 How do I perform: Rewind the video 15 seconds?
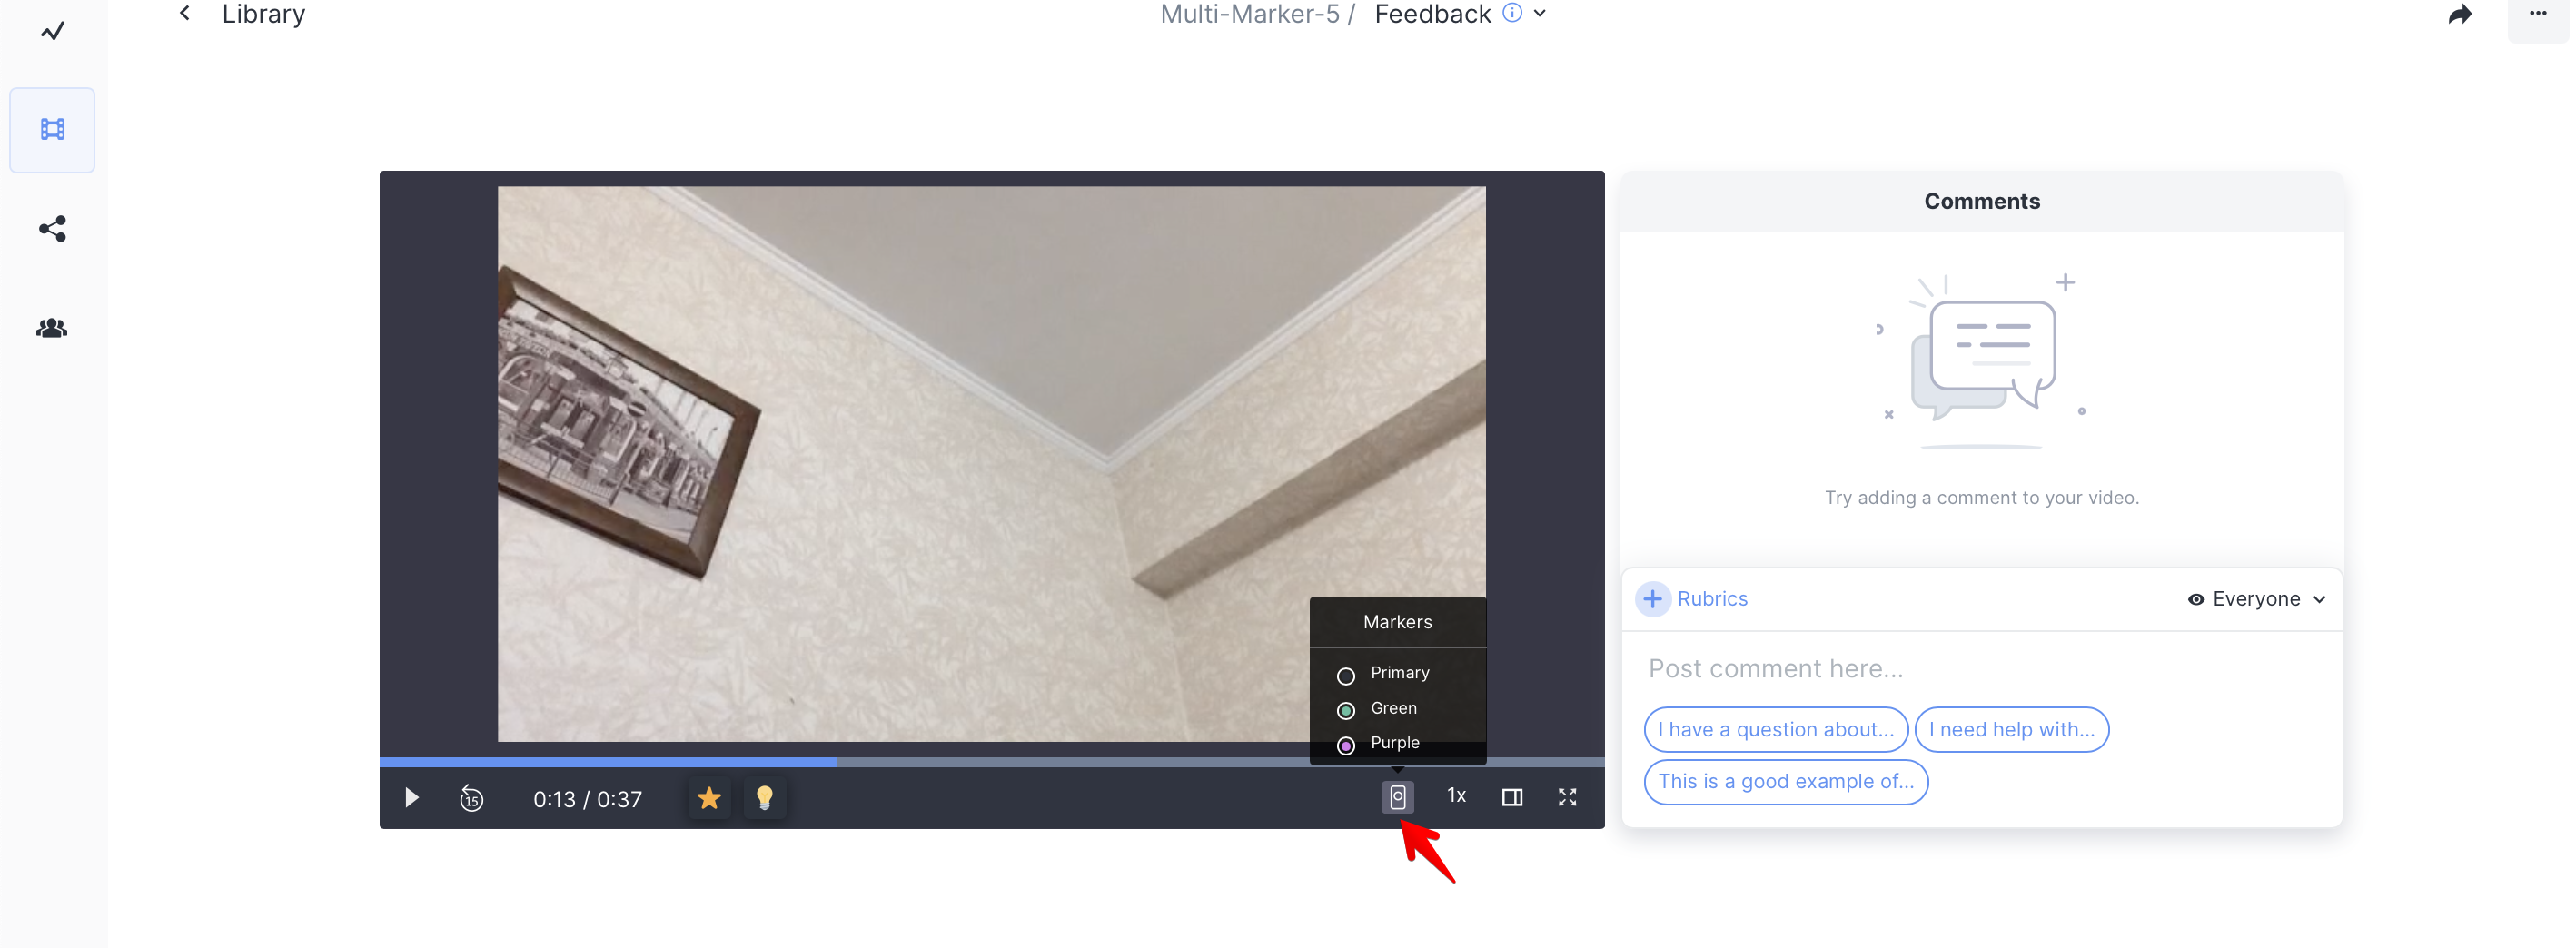coord(471,798)
